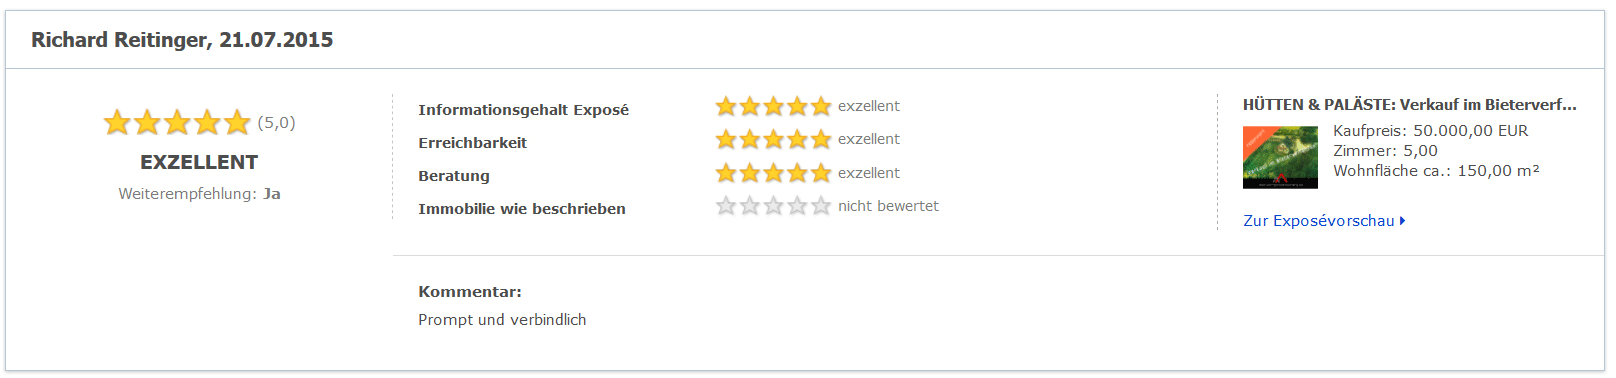This screenshot has height=378, width=1616.
Task: Click the nicht bewertet status text
Action: coord(888,206)
